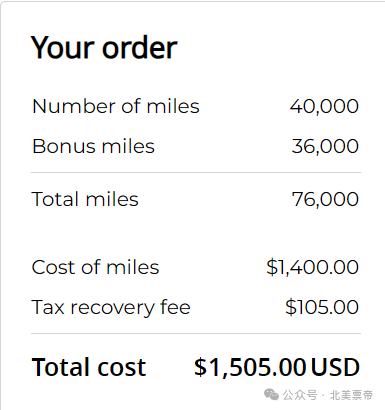Click the 'Your order' heading
This screenshot has width=385, height=410.
104,48
